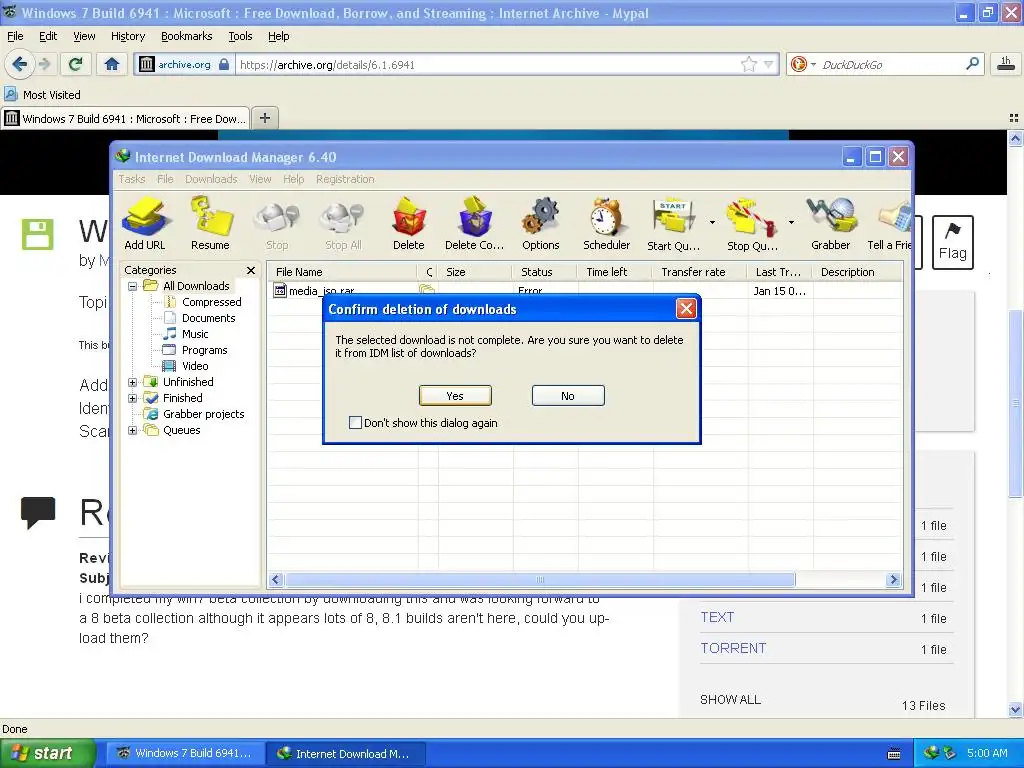Select the Documents category

[208, 318]
